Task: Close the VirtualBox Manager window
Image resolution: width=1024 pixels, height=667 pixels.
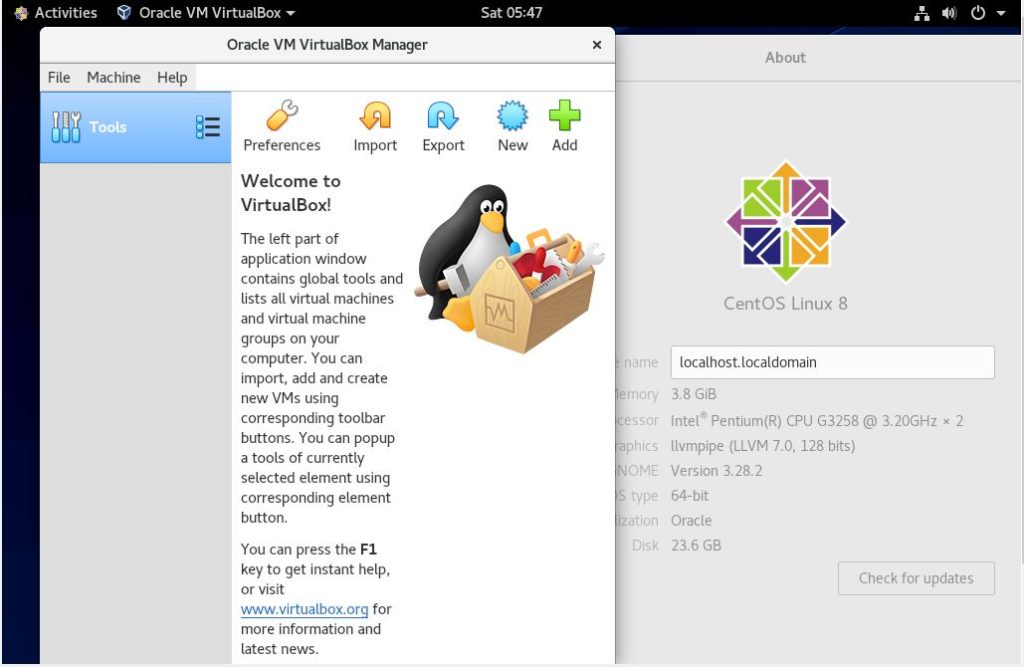Action: click(x=597, y=45)
